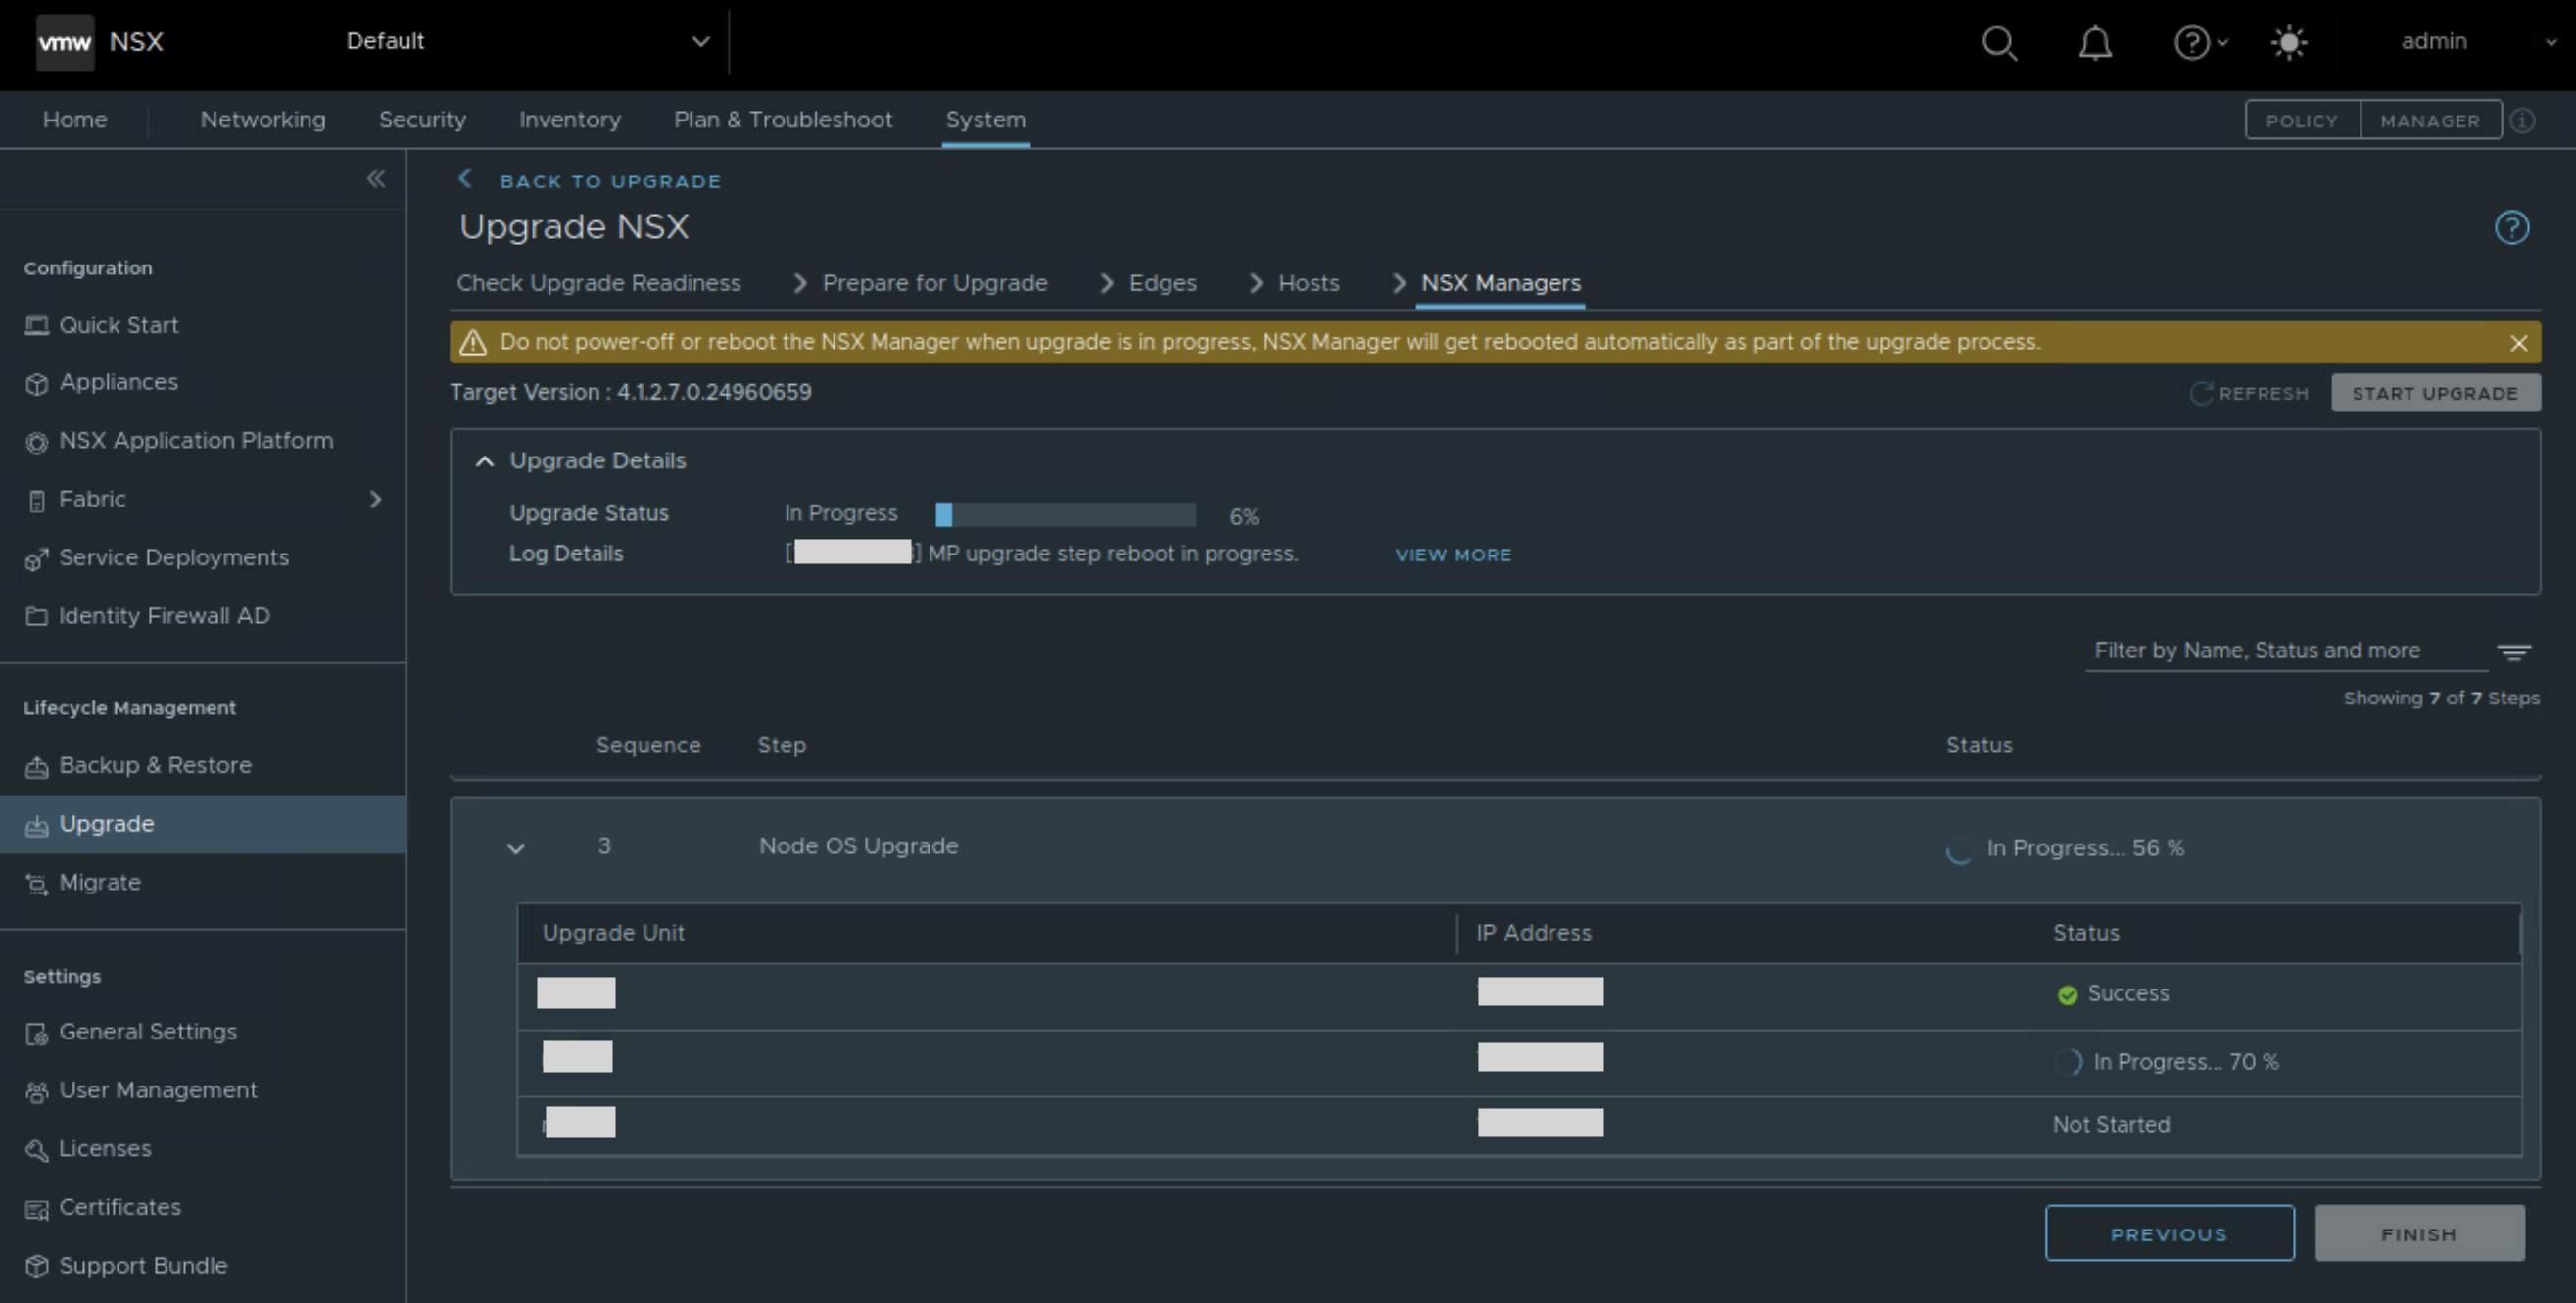Click the Backup & Restore icon
The image size is (2576, 1303).
coord(37,766)
